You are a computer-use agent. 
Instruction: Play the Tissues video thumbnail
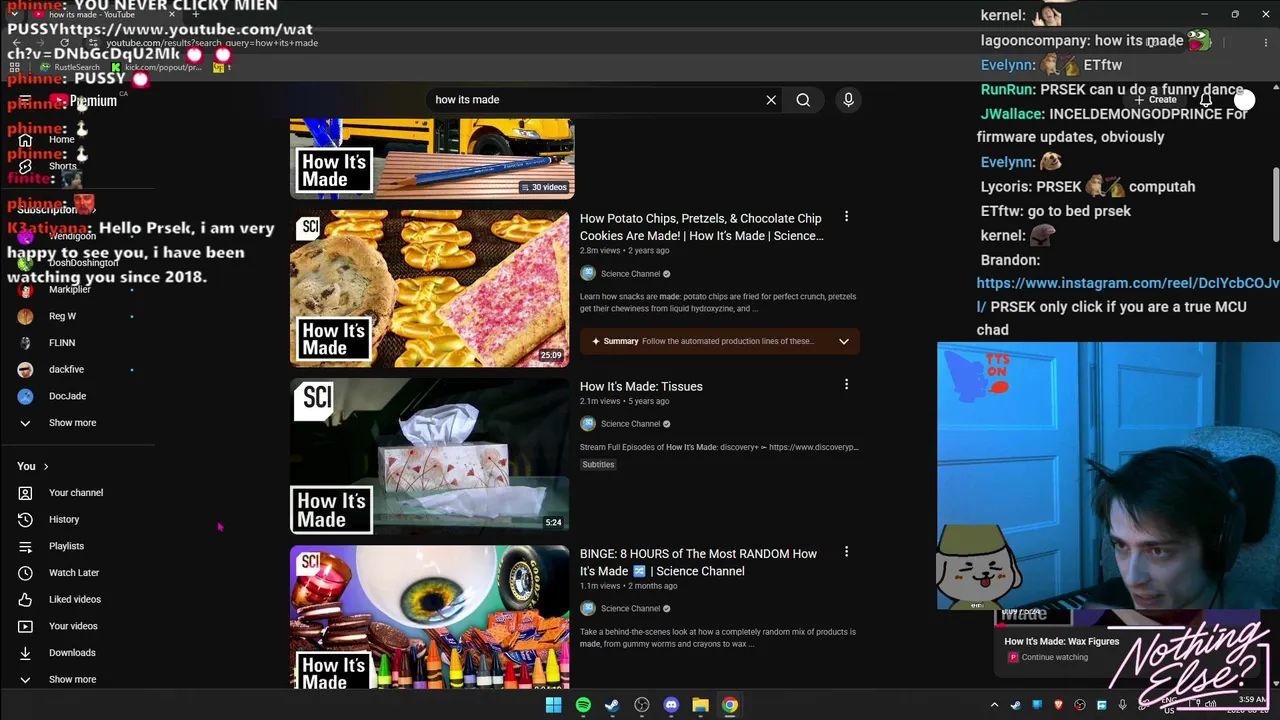pyautogui.click(x=430, y=456)
